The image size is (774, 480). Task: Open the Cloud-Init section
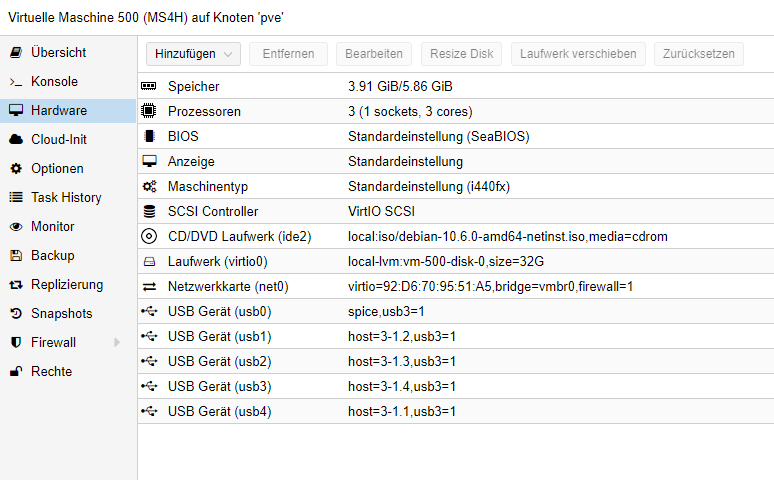pyautogui.click(x=57, y=140)
